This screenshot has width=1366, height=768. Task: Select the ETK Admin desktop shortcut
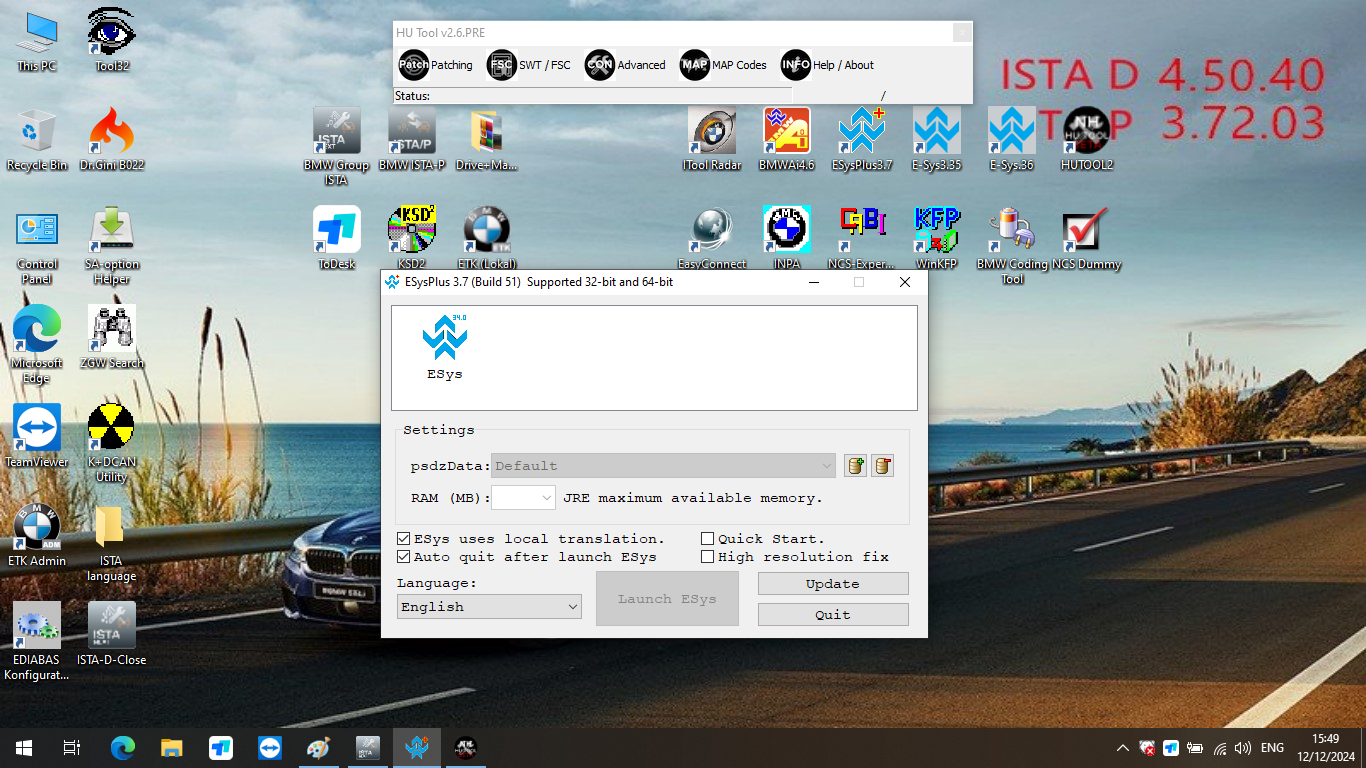point(37,535)
